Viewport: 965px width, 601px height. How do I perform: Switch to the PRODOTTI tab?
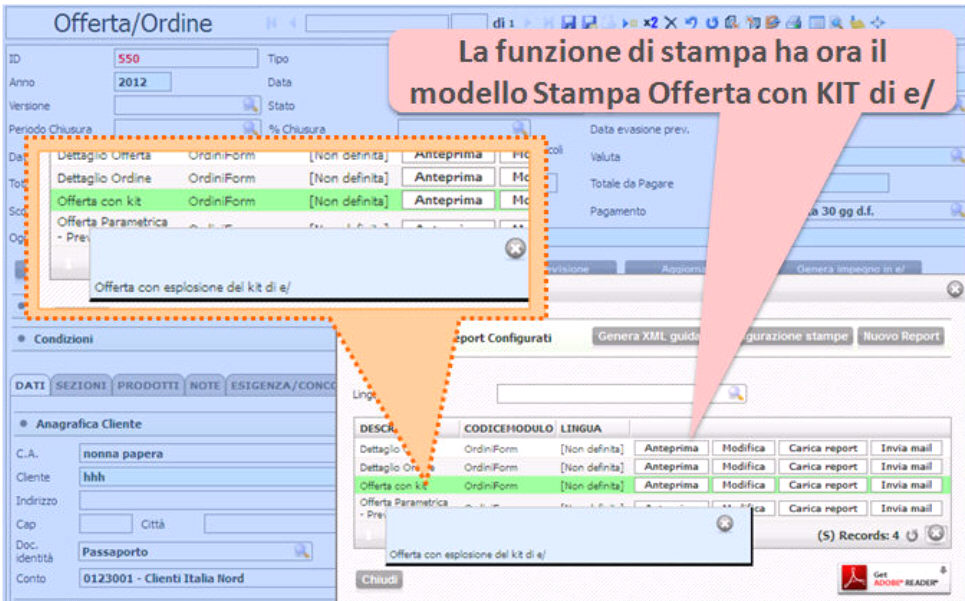coord(149,385)
